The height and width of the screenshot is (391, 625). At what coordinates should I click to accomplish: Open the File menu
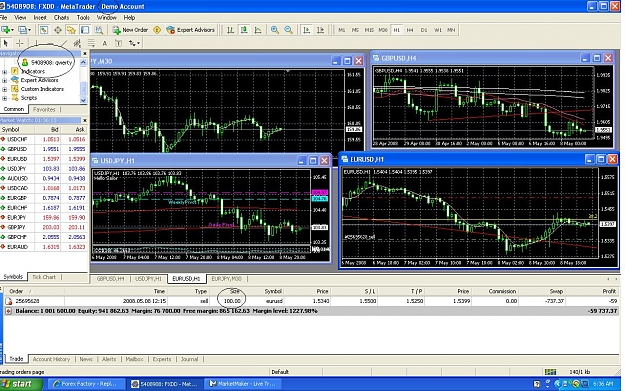pos(4,18)
